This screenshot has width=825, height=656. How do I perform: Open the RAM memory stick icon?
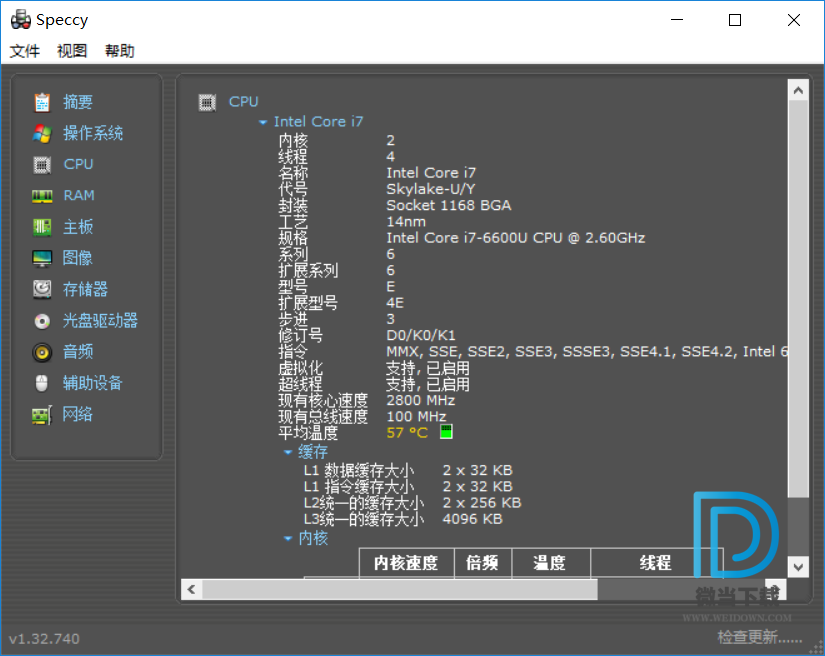[42, 196]
